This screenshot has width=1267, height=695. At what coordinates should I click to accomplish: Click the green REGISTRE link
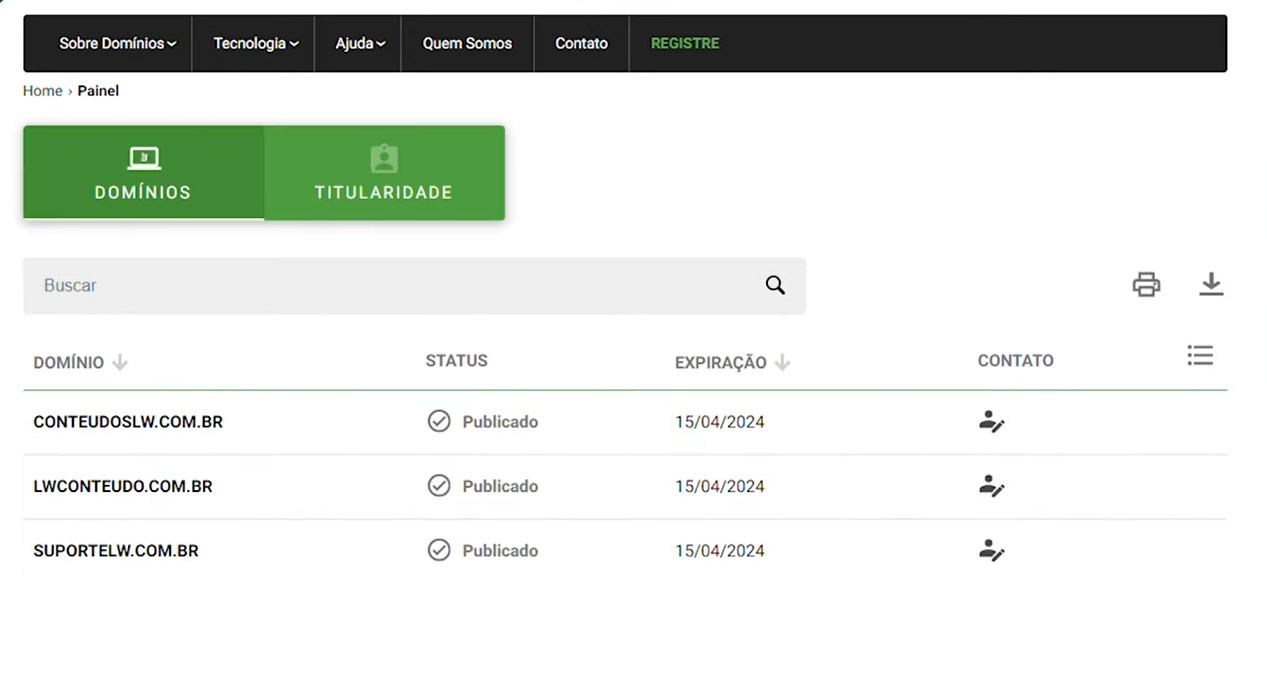[685, 43]
